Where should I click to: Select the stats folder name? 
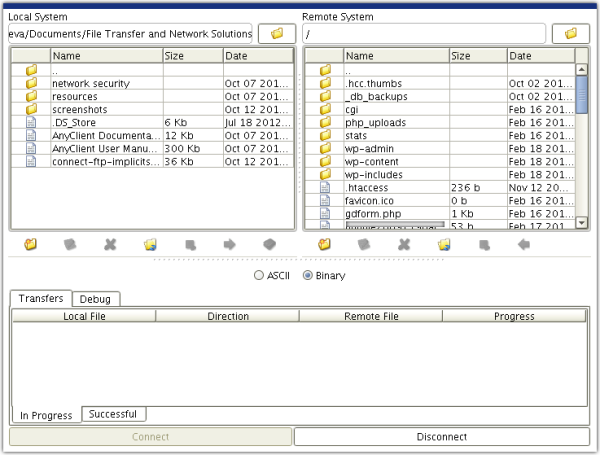(356, 135)
